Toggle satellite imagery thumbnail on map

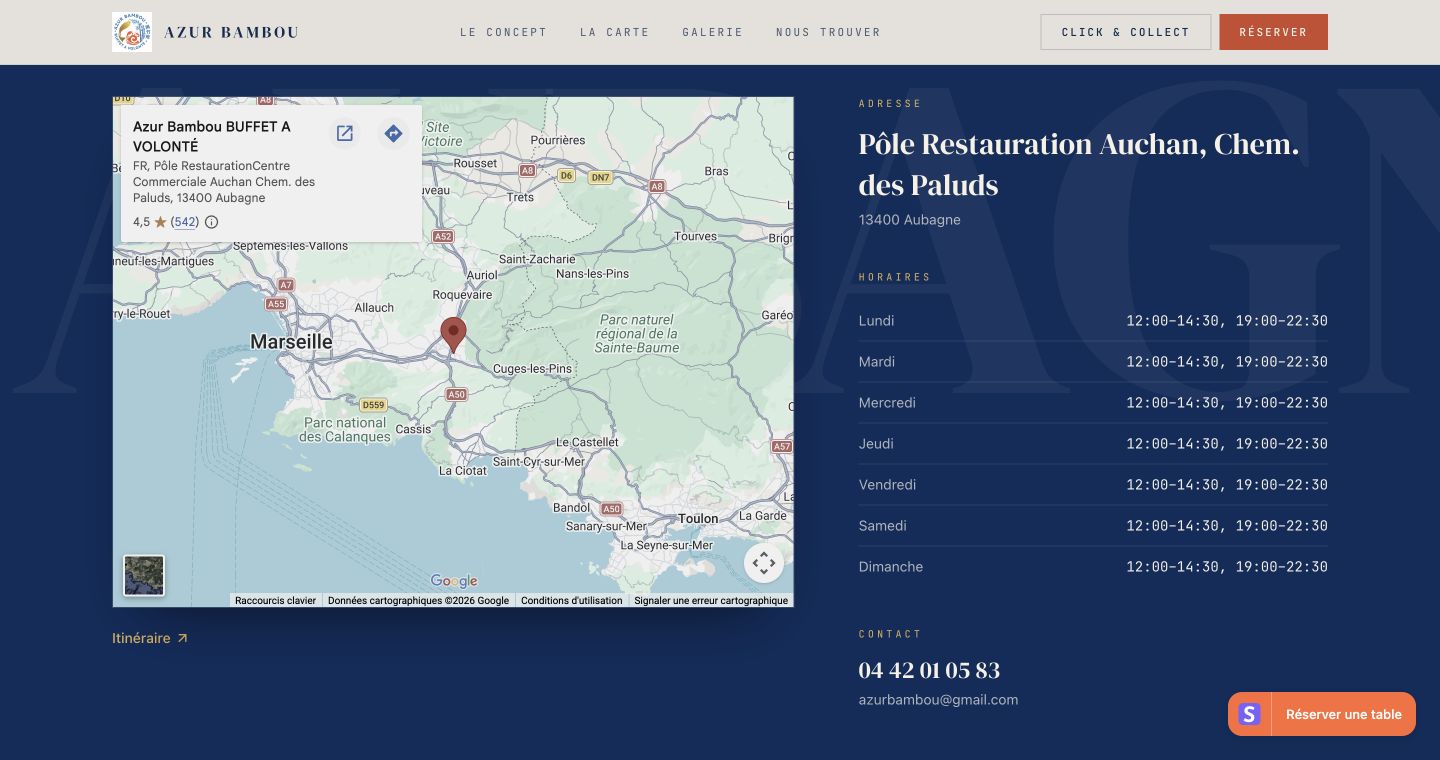pyautogui.click(x=144, y=576)
